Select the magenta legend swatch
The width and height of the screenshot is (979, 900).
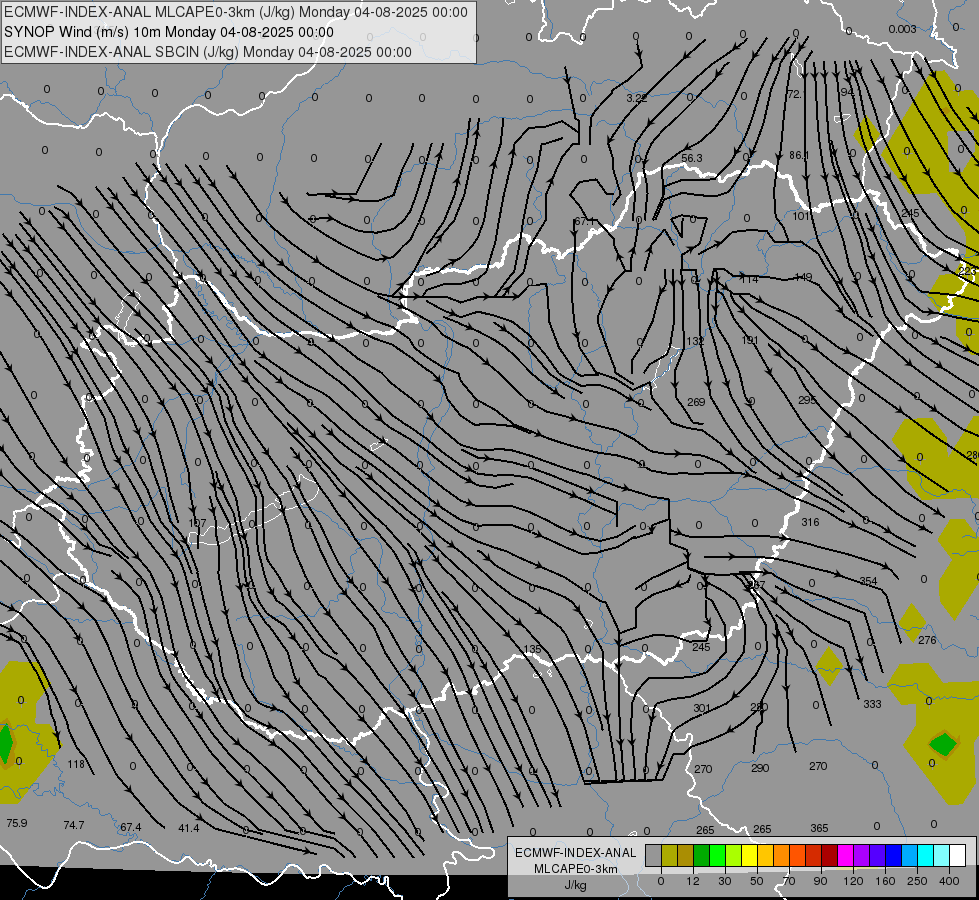[845, 855]
